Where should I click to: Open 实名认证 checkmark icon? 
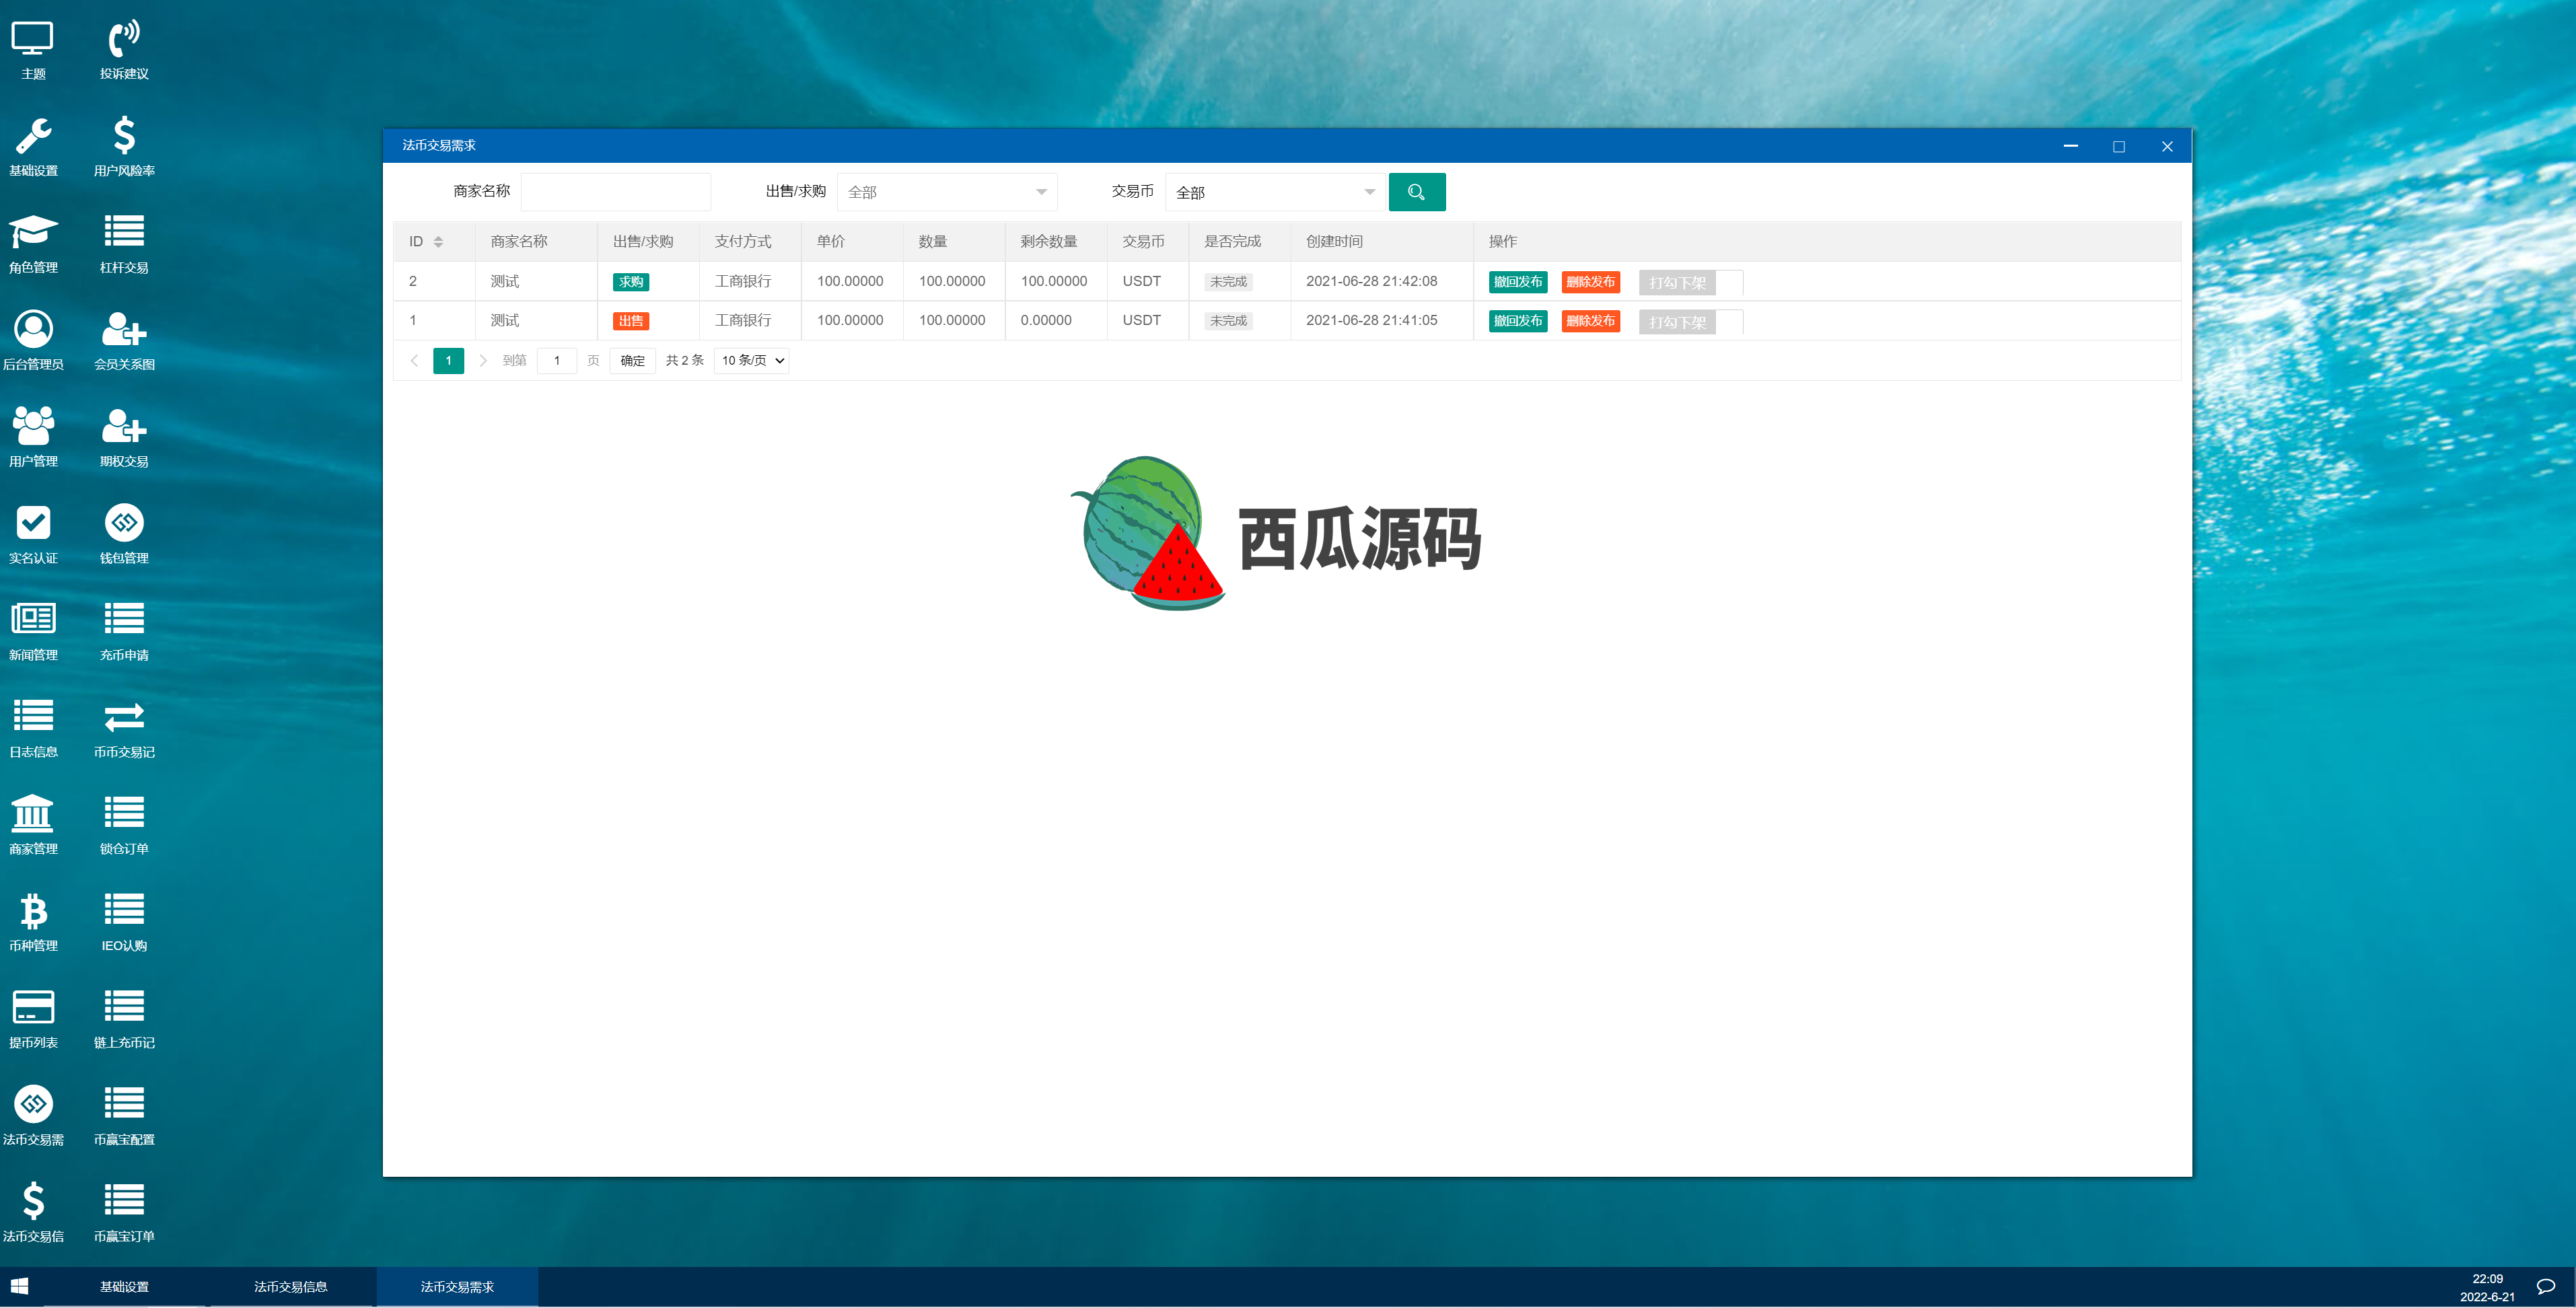pos(33,535)
